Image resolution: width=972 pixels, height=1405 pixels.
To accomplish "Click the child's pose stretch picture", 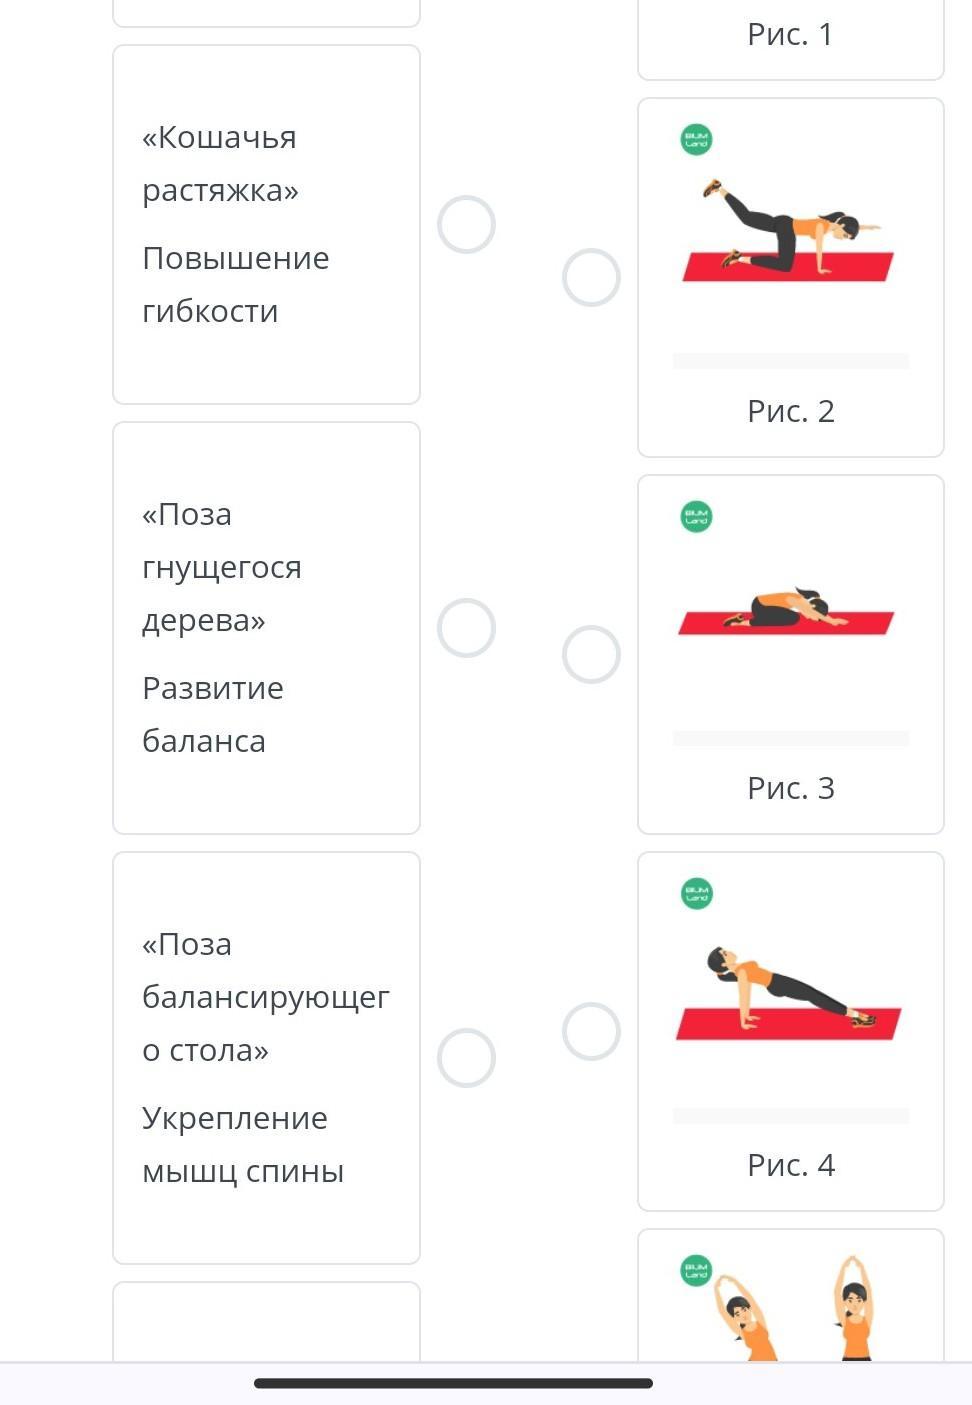I will [788, 612].
